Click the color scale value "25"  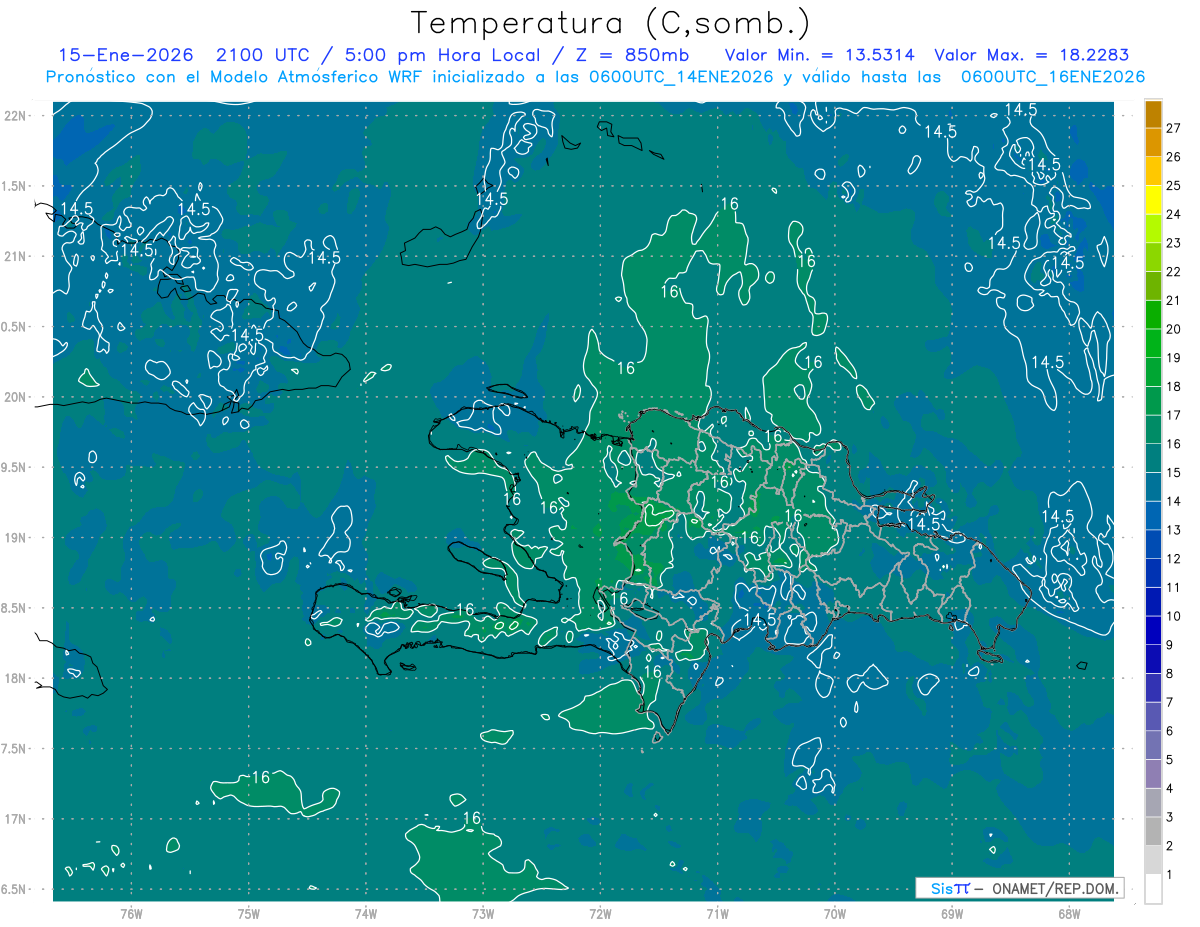pos(1174,186)
